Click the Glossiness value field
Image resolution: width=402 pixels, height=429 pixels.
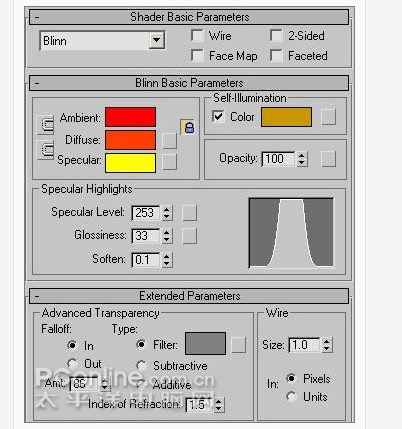[146, 236]
